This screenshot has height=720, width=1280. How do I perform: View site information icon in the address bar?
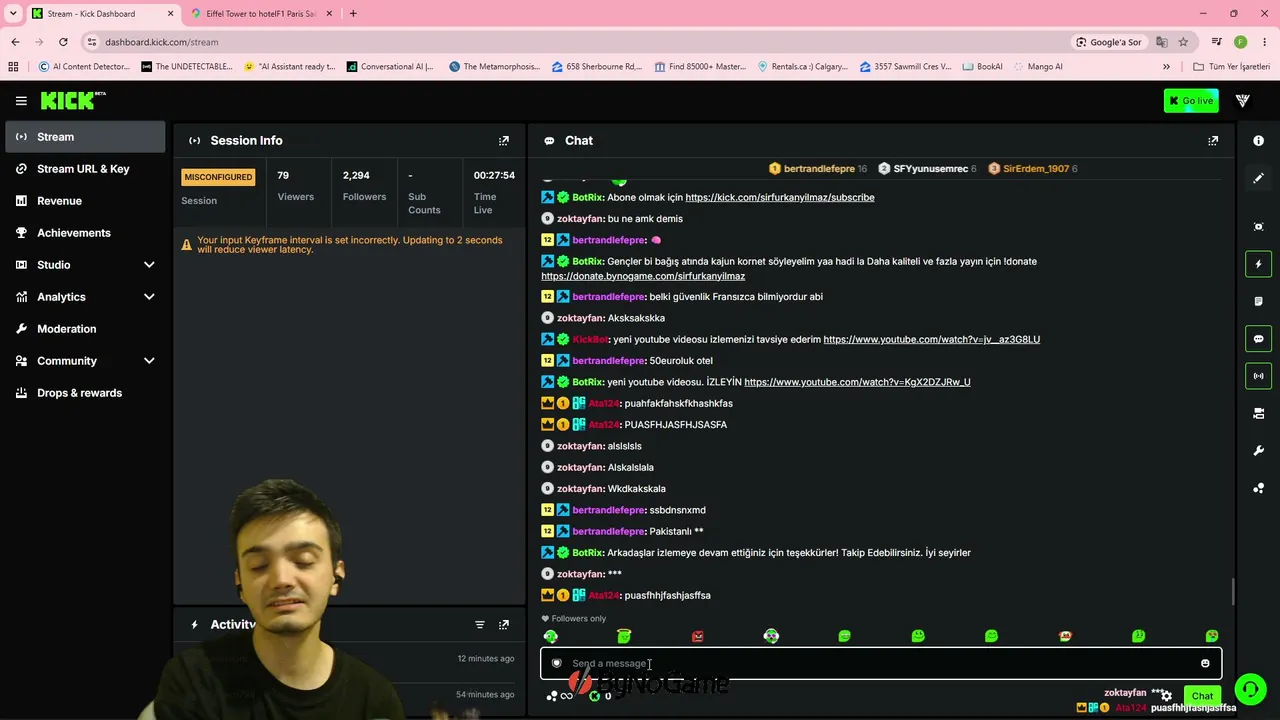[92, 42]
